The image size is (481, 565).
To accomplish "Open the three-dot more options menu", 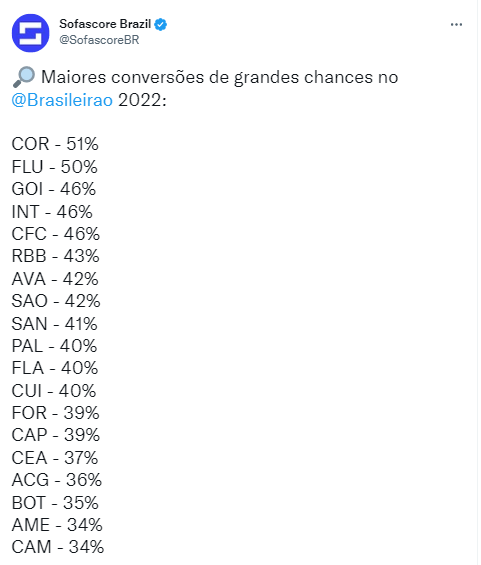I will point(456,25).
